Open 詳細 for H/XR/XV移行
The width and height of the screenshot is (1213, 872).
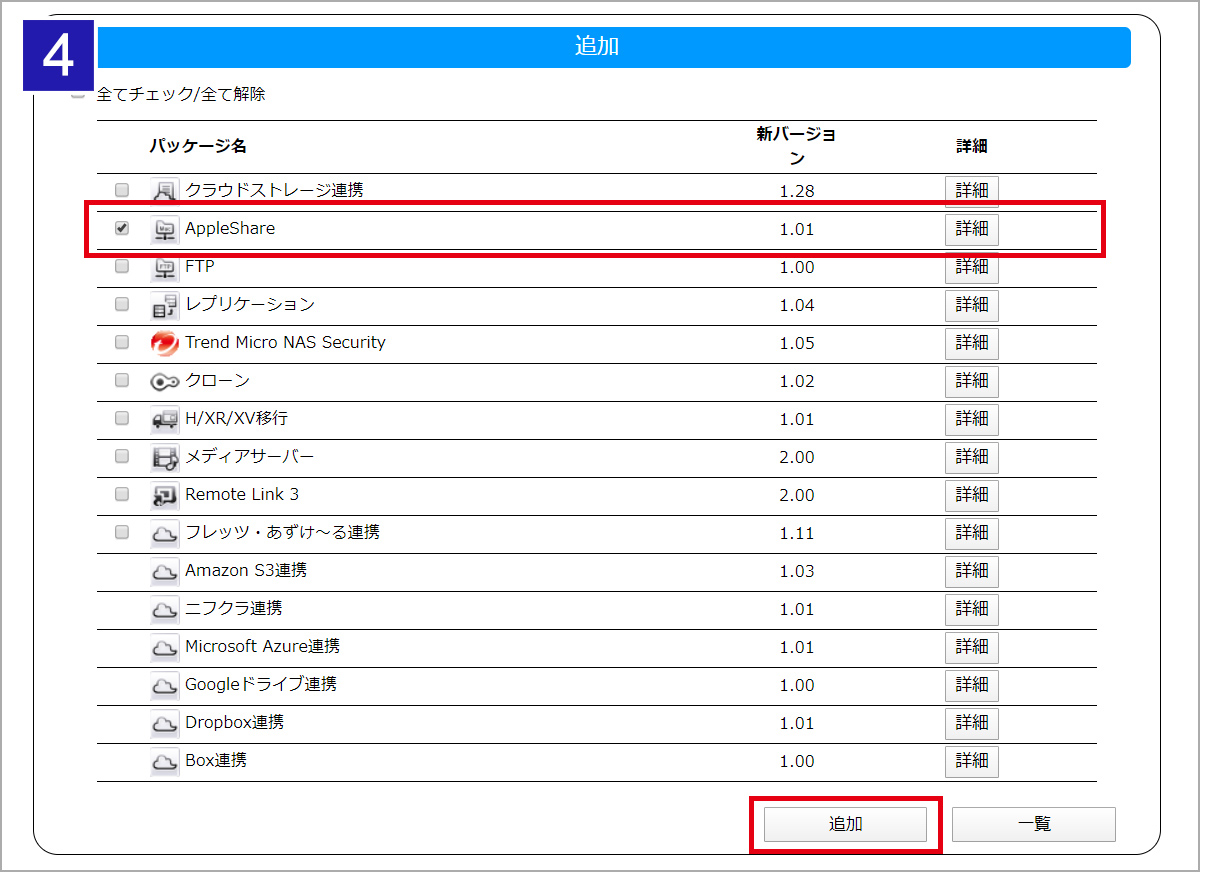coord(972,419)
